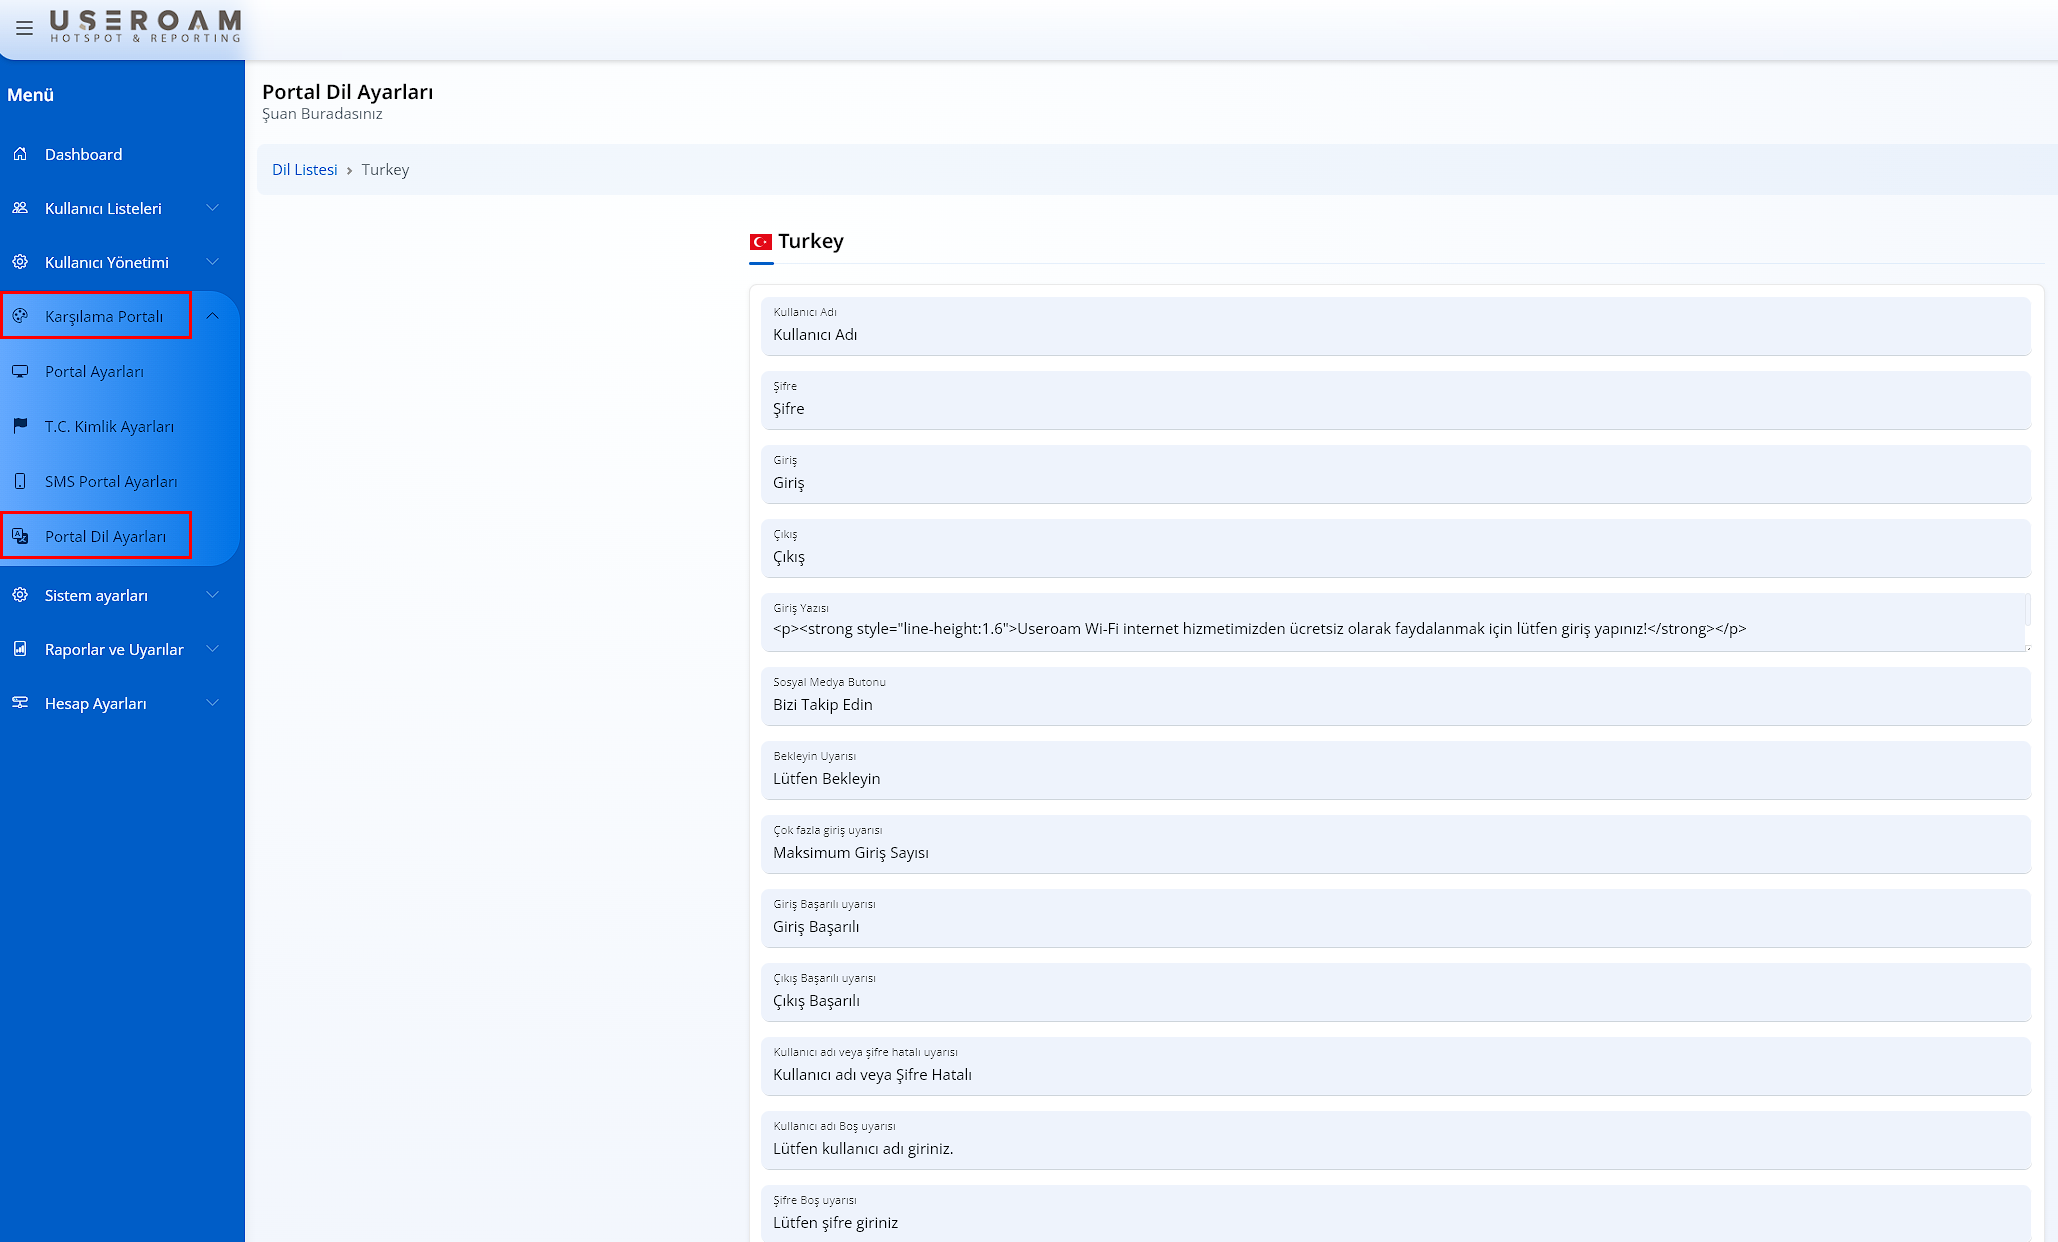Expand Kullanıcı Listeleri chevron arrow
Viewport: 2058px width, 1242px height.
point(212,208)
